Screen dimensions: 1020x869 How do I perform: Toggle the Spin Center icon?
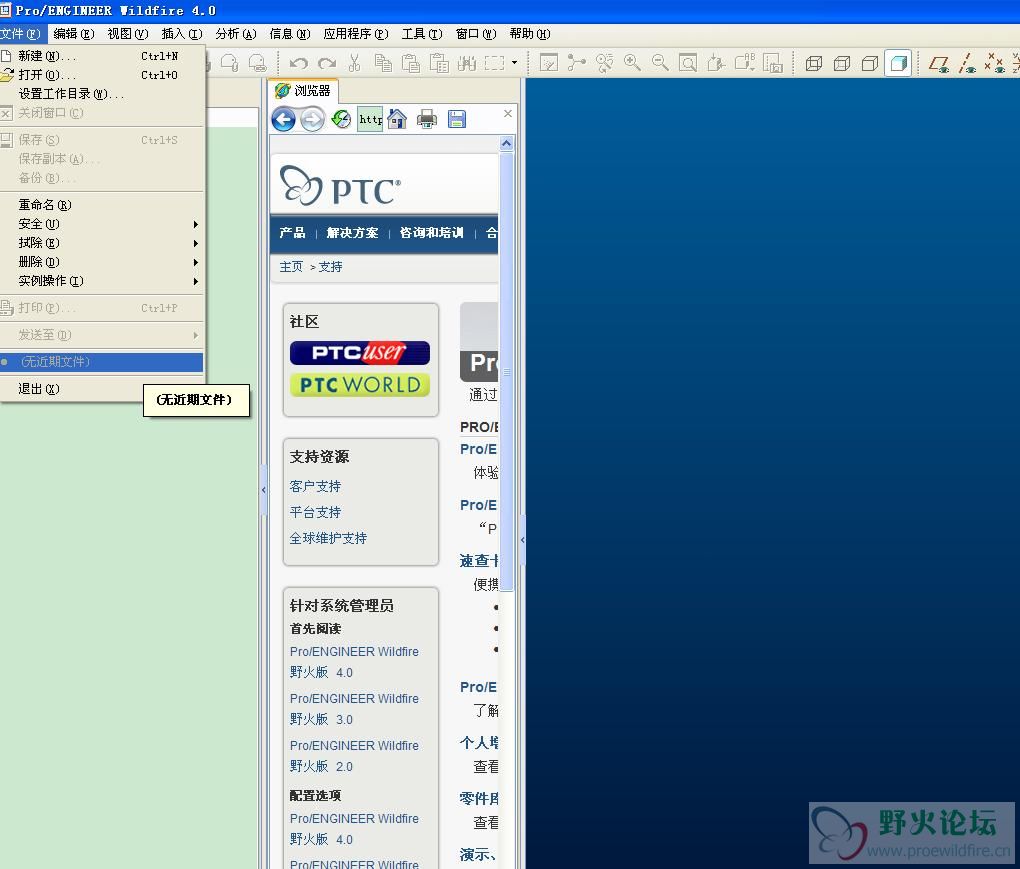click(576, 63)
